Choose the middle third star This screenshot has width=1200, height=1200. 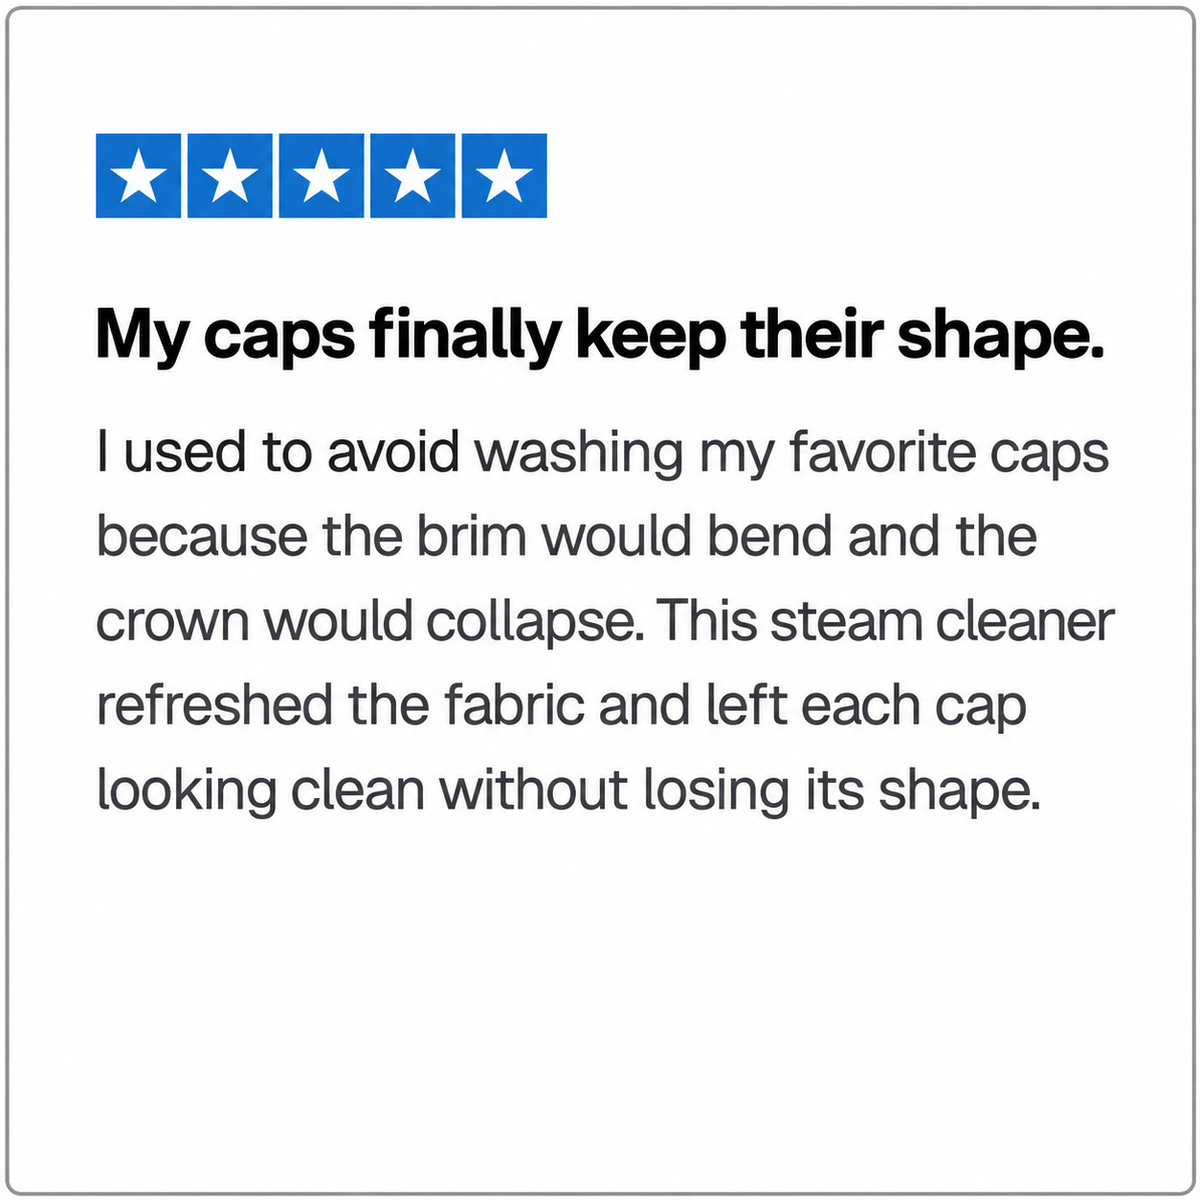321,175
